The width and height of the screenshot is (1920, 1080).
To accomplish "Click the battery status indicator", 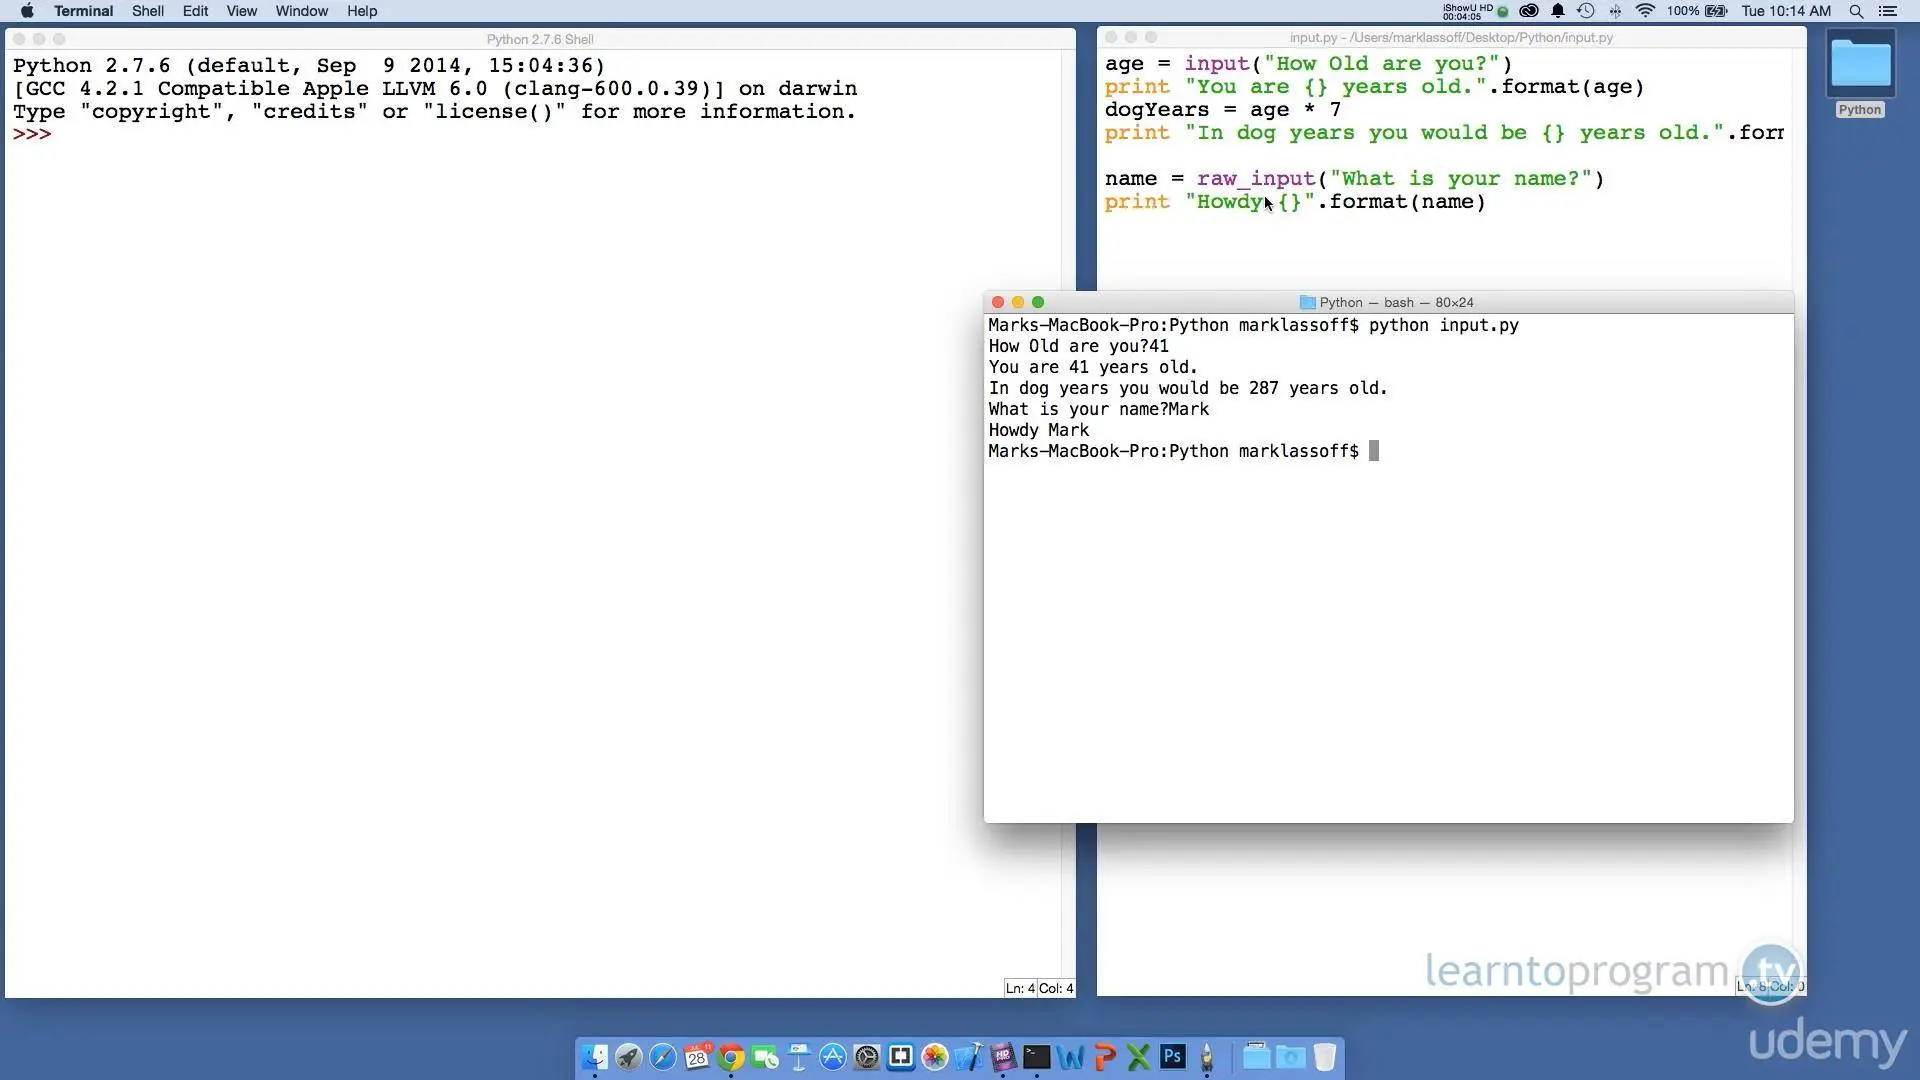I will pos(1698,11).
